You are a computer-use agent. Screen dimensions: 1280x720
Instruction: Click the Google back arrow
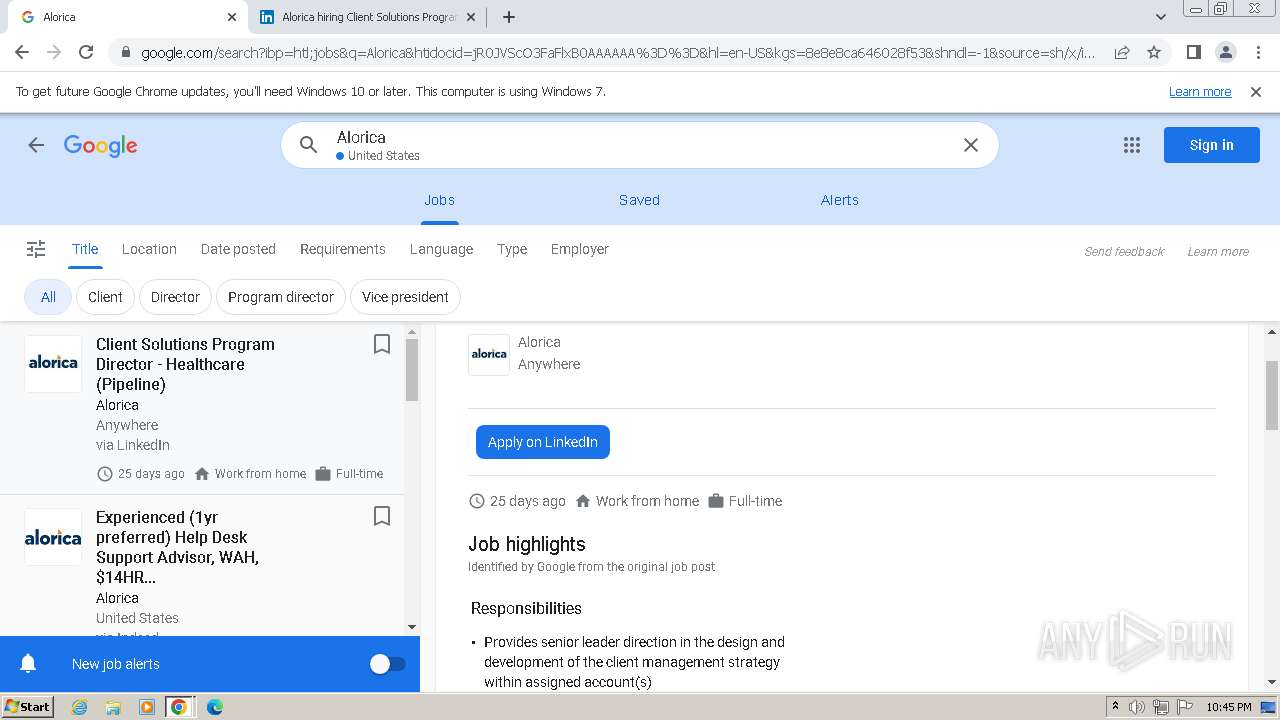pos(36,145)
